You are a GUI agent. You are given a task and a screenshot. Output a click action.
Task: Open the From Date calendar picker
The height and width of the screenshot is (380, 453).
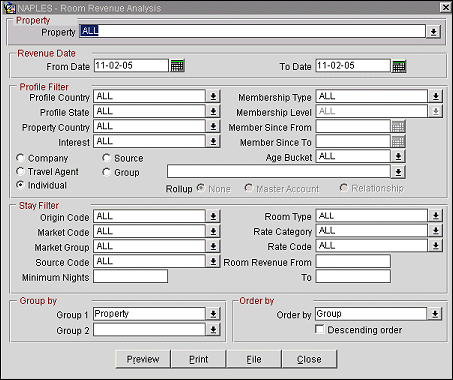pos(177,66)
